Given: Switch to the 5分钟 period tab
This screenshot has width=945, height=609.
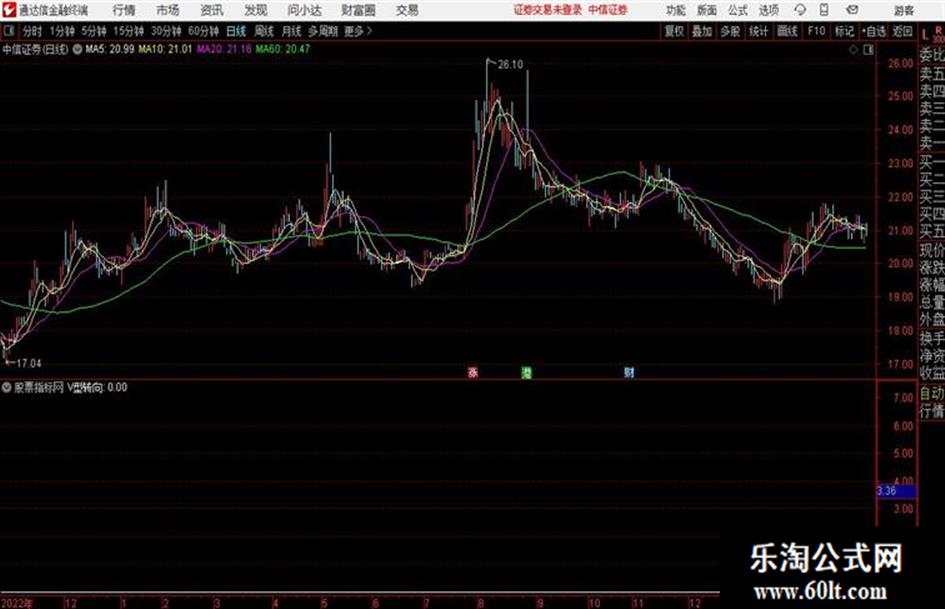Looking at the screenshot, I should click(x=93, y=31).
